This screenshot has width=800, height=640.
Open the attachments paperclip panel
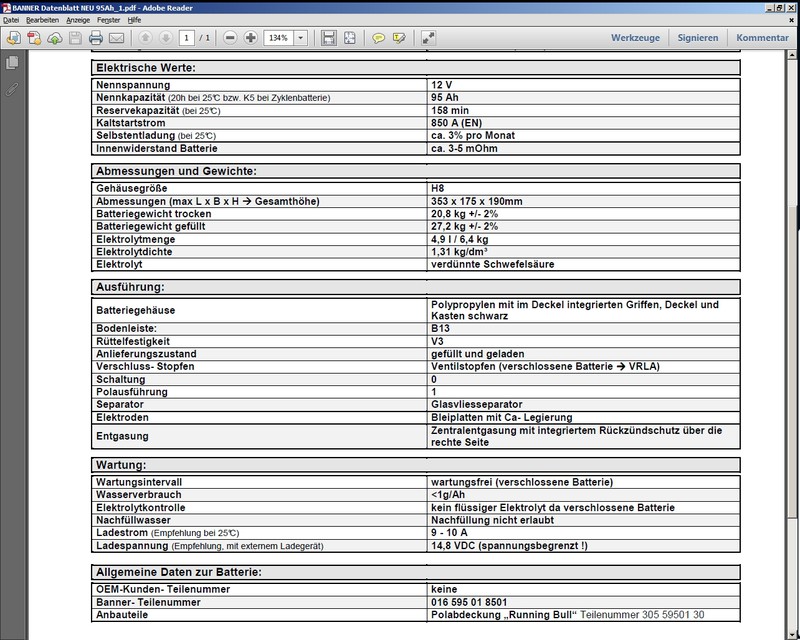12,88
